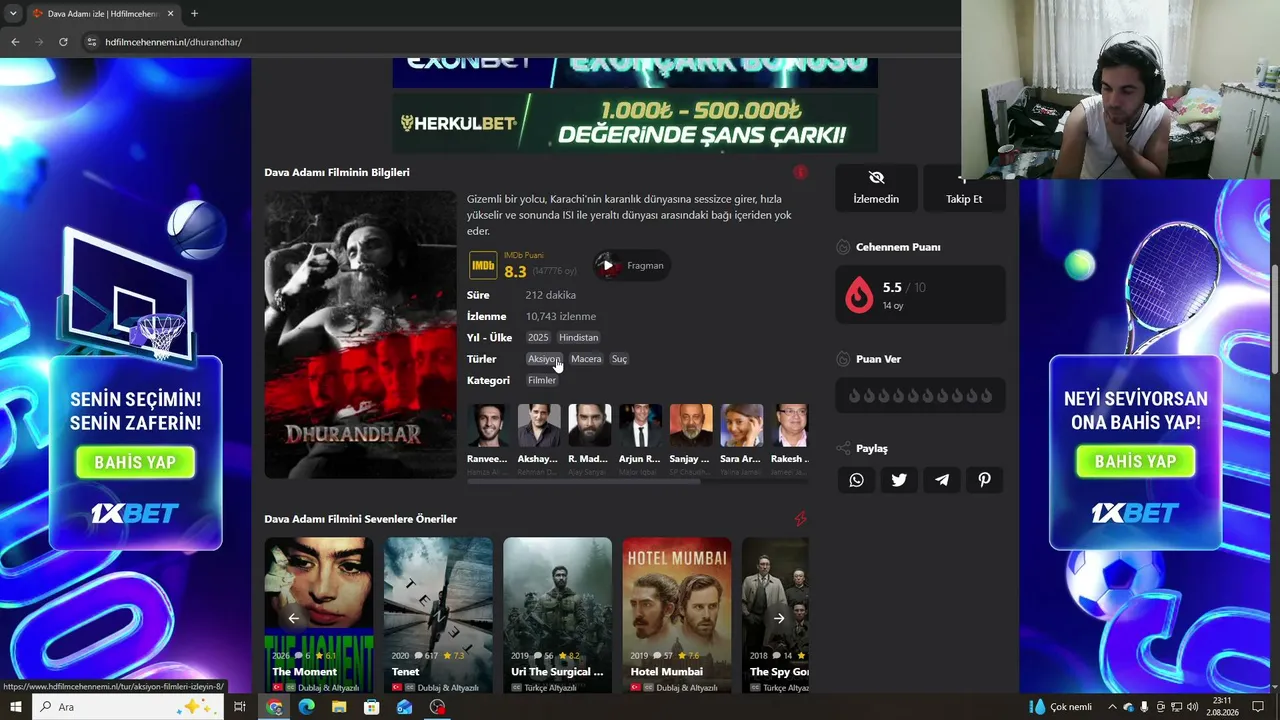Open the Hindistan country tag
Screen dimensions: 1280x720
coord(579,337)
